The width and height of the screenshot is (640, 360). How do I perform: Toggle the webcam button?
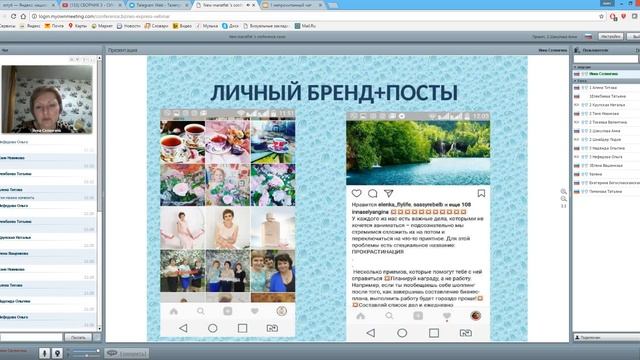(x=57, y=353)
